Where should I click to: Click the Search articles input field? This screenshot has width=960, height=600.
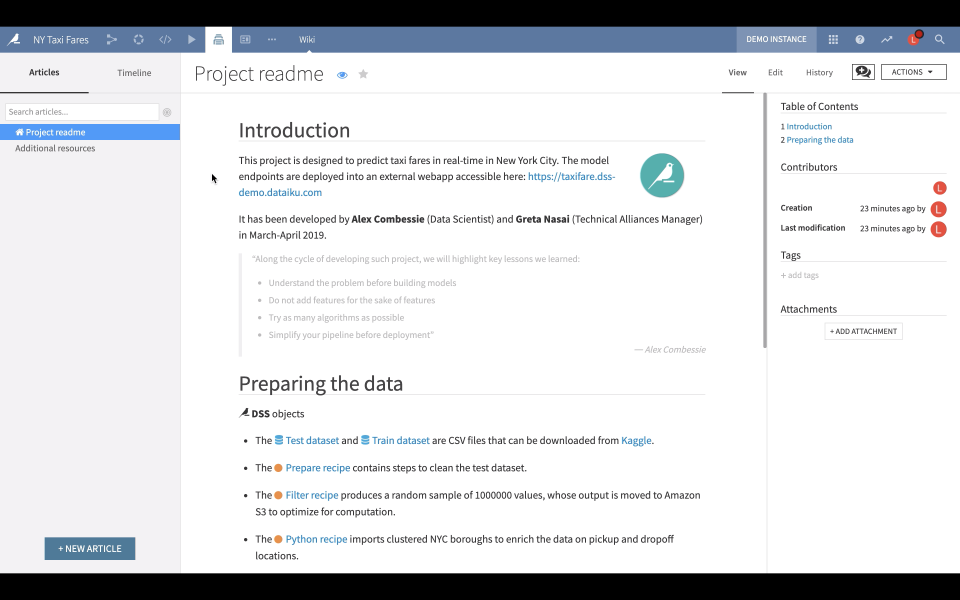point(82,112)
